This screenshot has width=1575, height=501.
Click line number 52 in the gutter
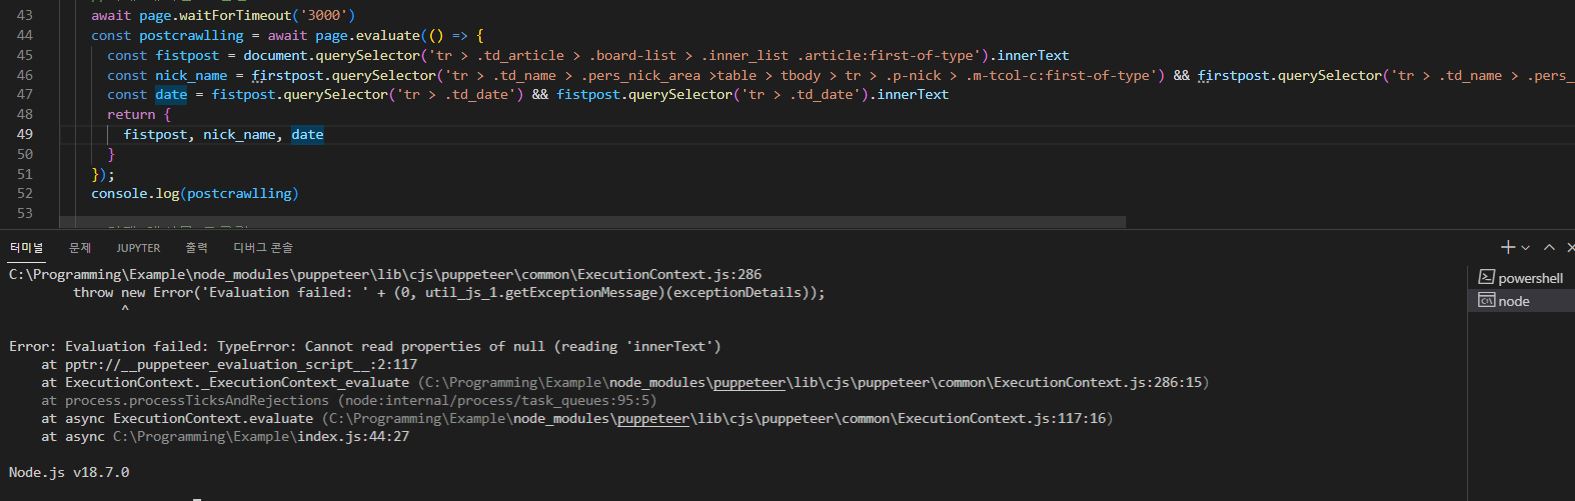25,193
